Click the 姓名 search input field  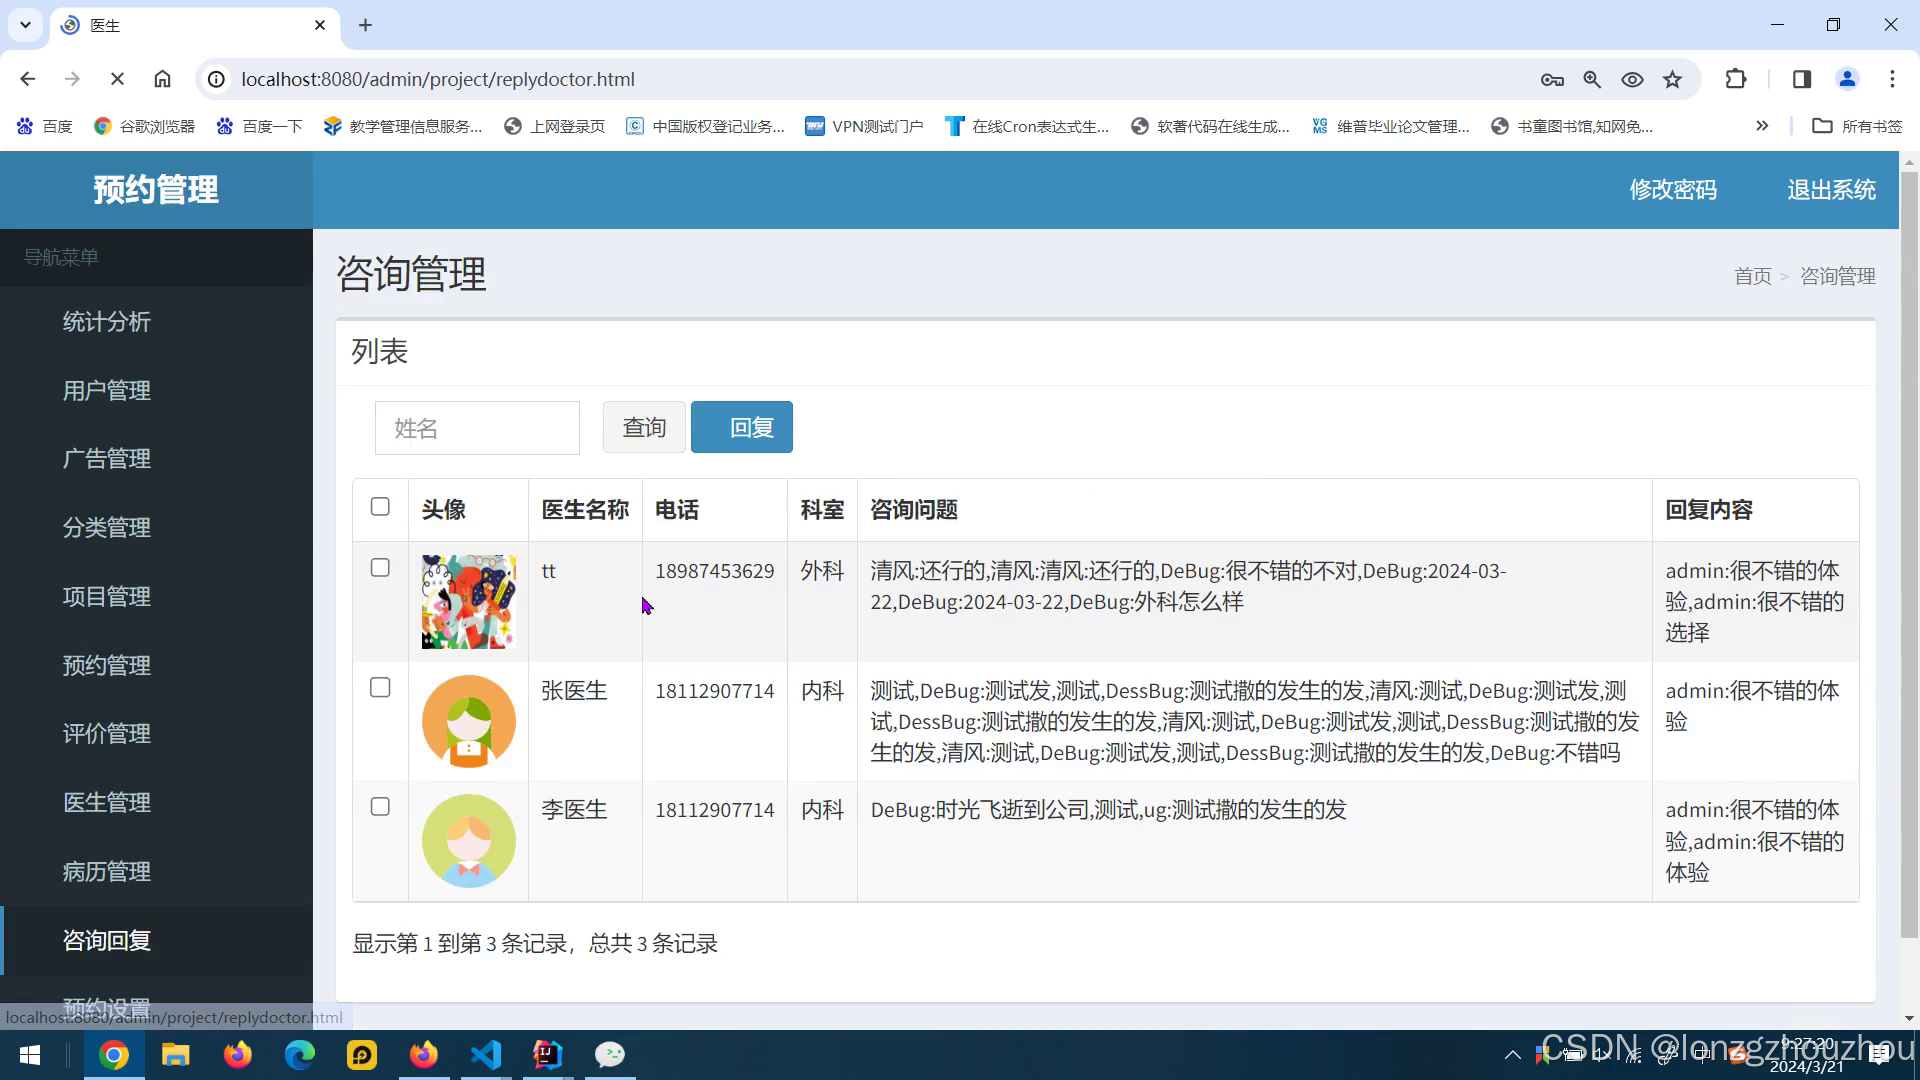[477, 428]
